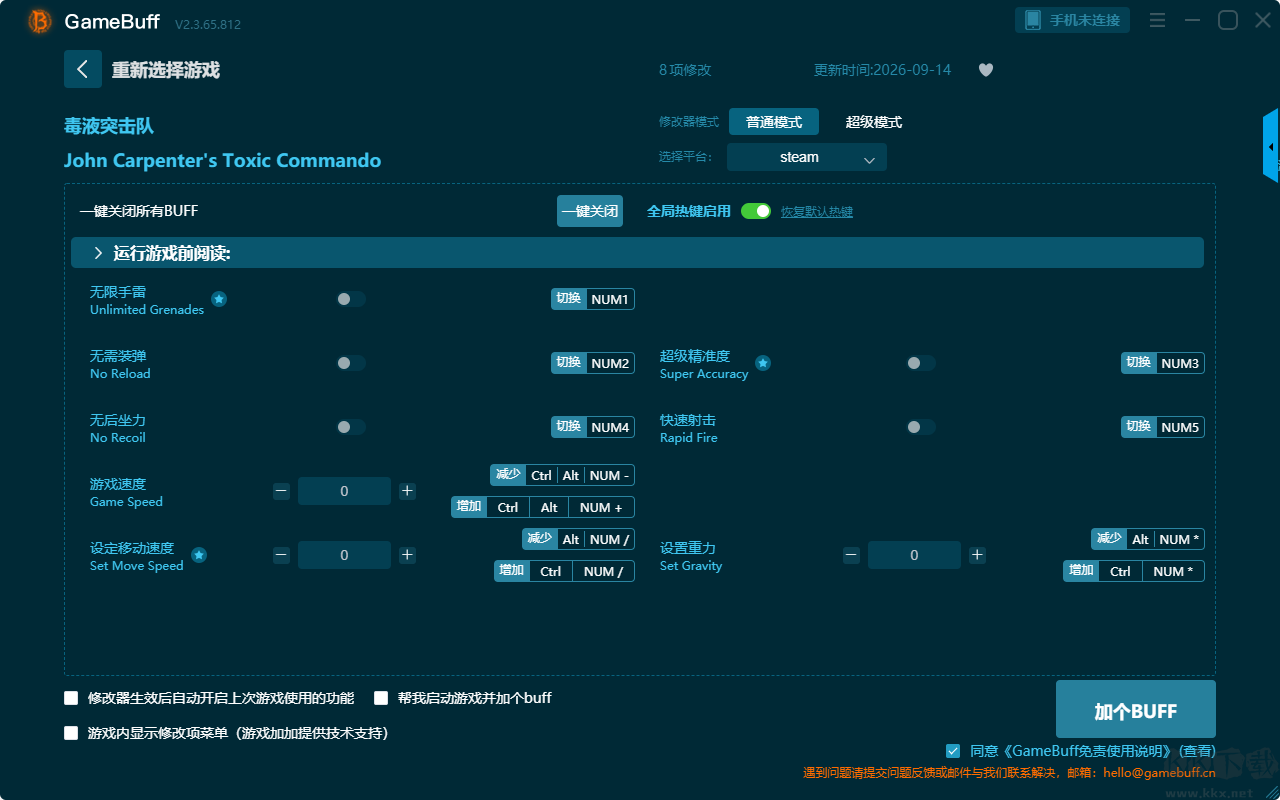Click Game Speed decrease hotkey Ctrl Alt NUM -
This screenshot has width=1280, height=800.
pyautogui.click(x=562, y=475)
